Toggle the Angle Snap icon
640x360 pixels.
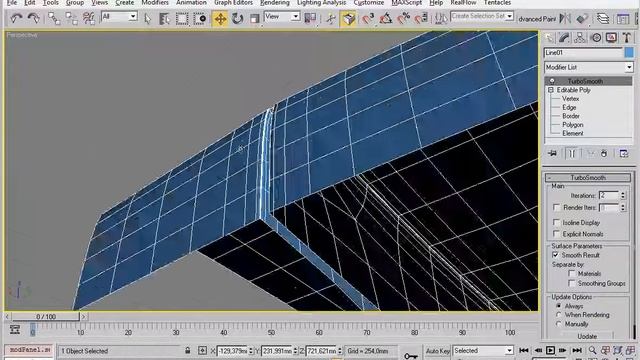point(386,18)
